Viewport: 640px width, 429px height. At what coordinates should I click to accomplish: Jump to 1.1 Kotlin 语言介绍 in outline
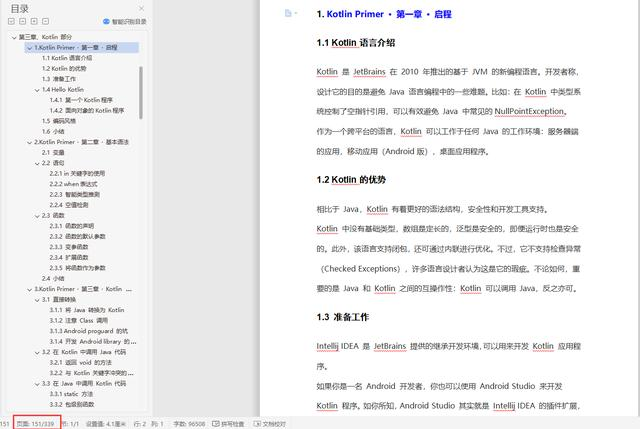pos(67,58)
